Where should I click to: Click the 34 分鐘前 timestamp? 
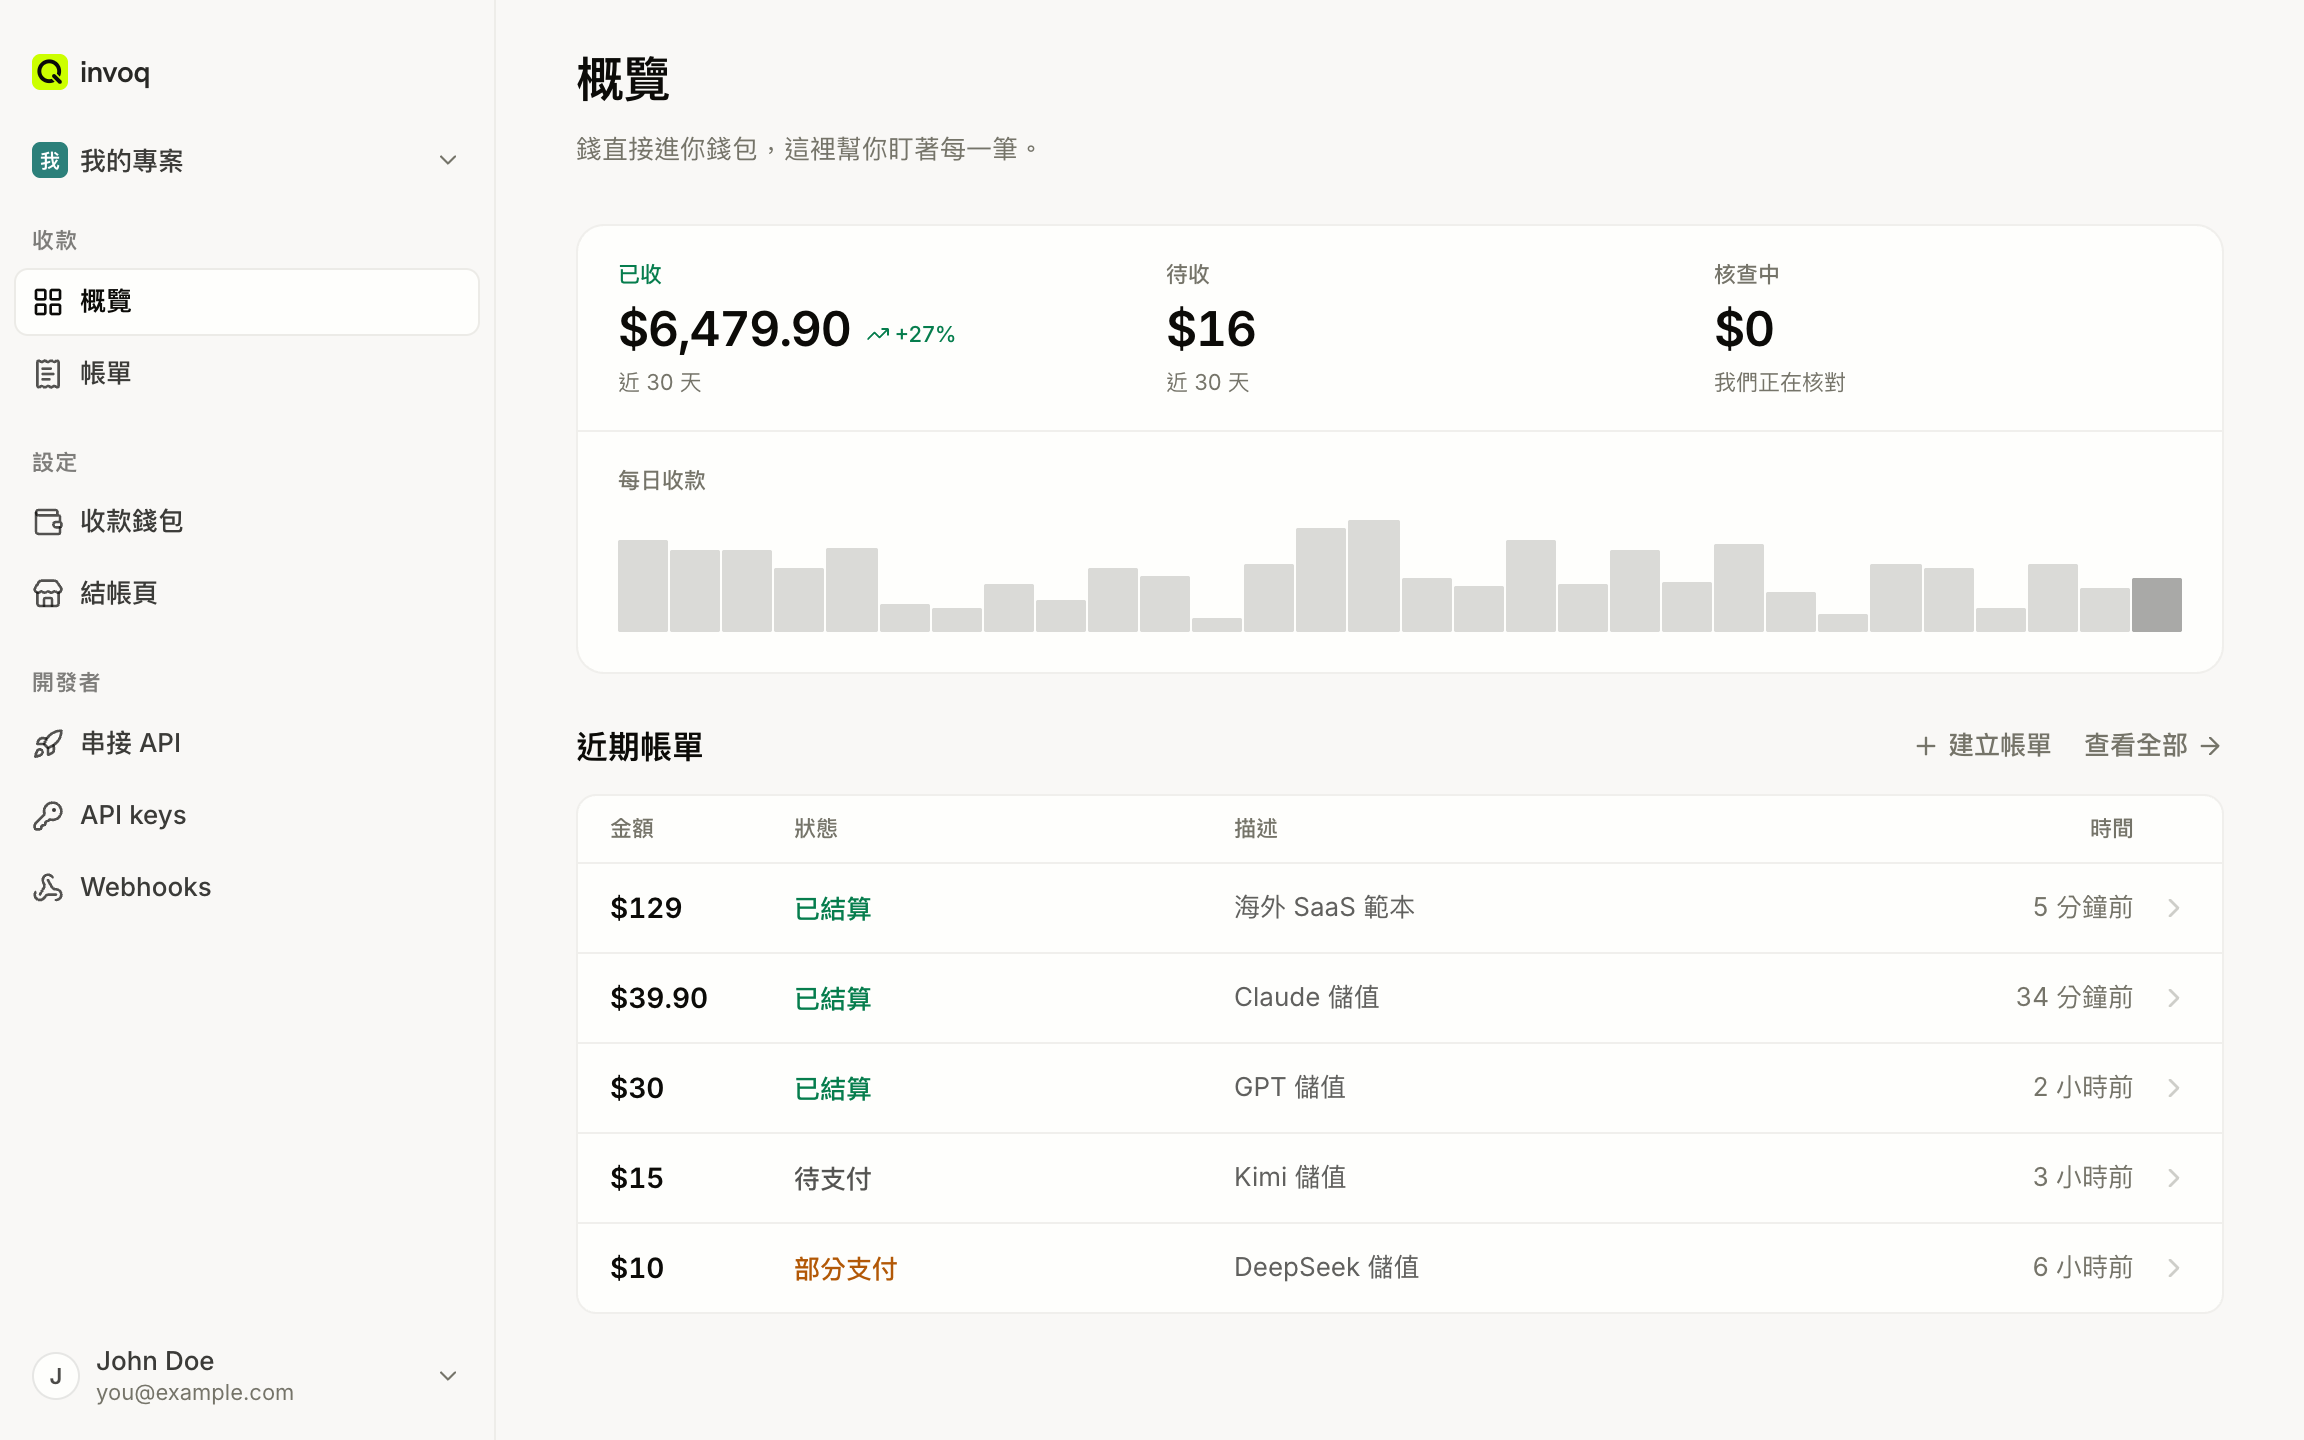pyautogui.click(x=2075, y=998)
